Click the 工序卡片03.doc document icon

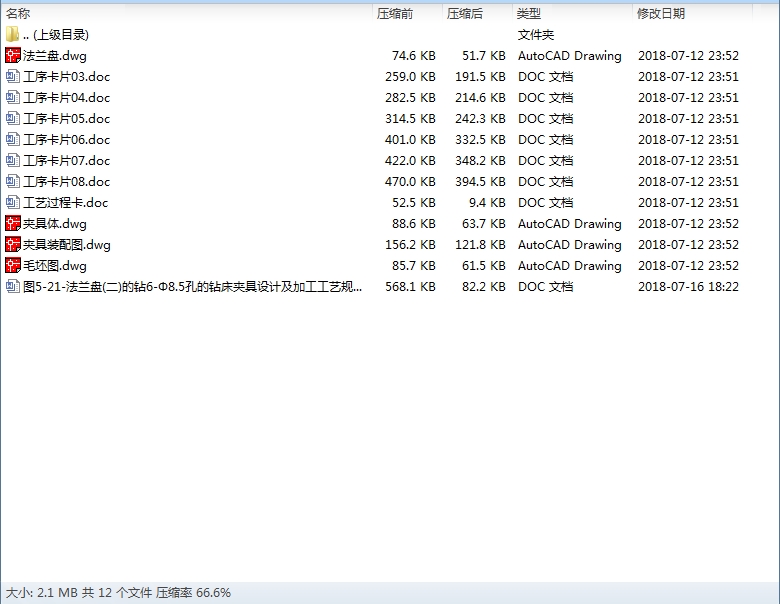click(x=13, y=77)
